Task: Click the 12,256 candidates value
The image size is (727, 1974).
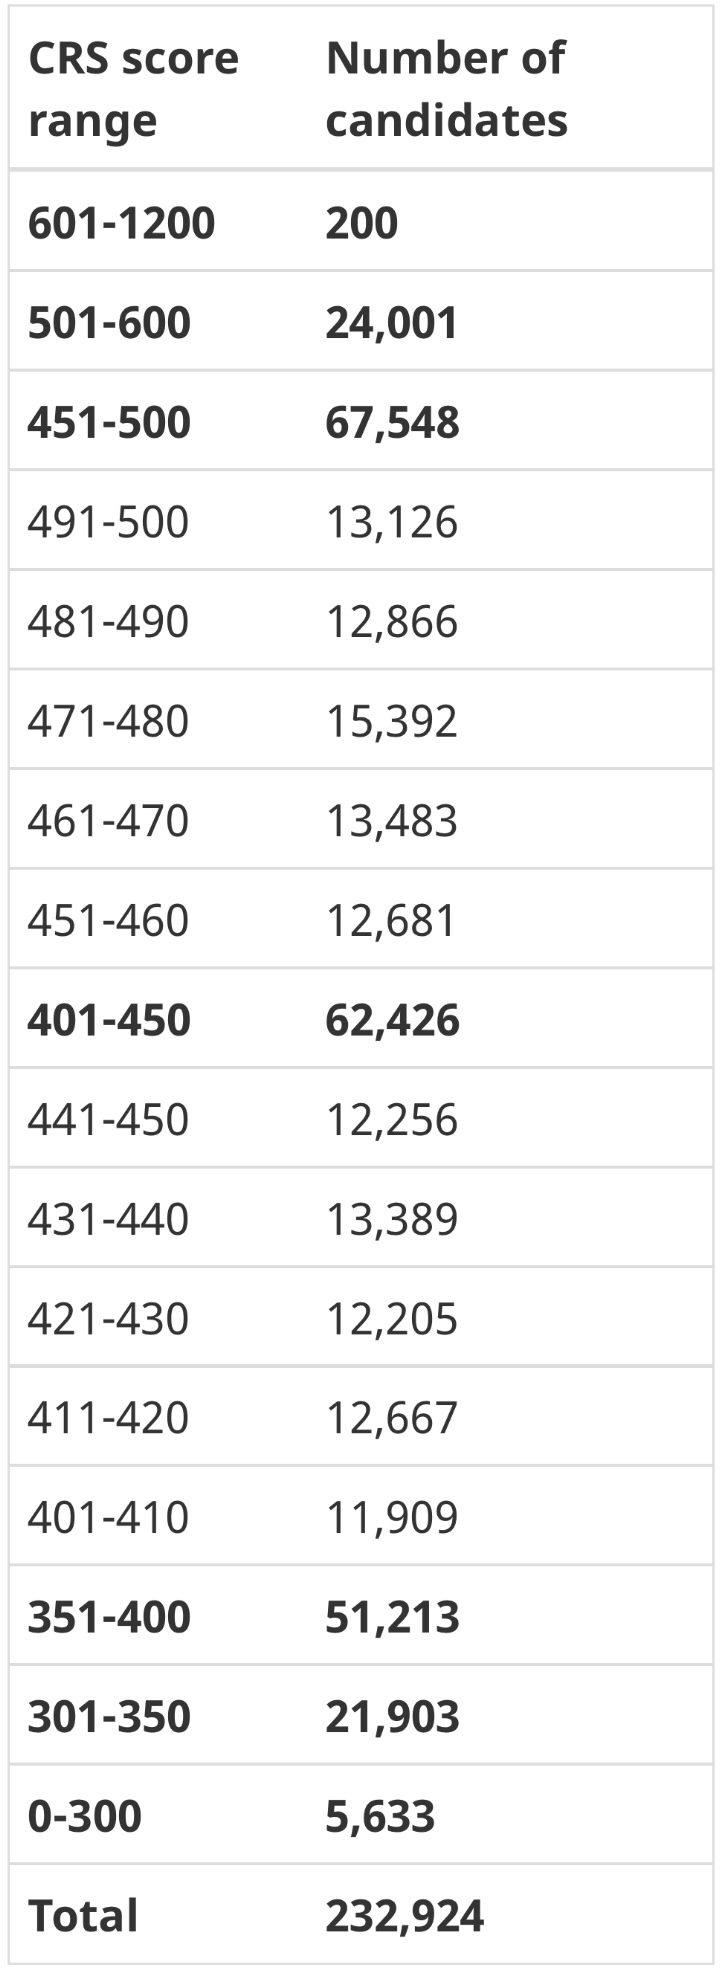Action: click(391, 1119)
